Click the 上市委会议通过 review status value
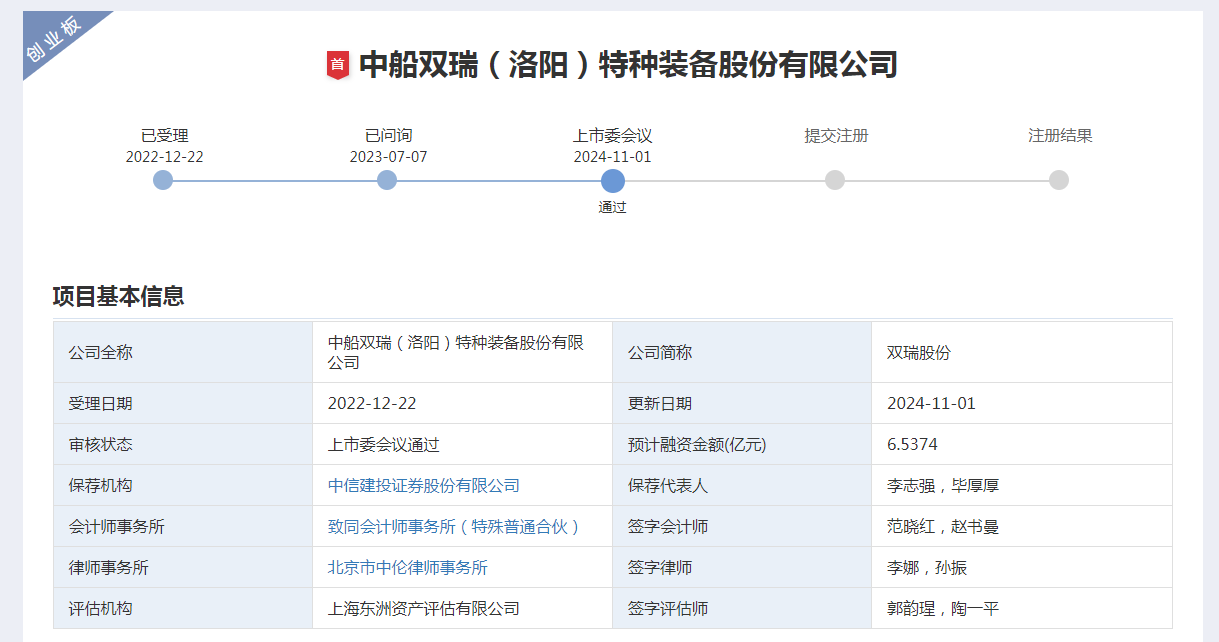This screenshot has width=1219, height=642. coord(384,445)
